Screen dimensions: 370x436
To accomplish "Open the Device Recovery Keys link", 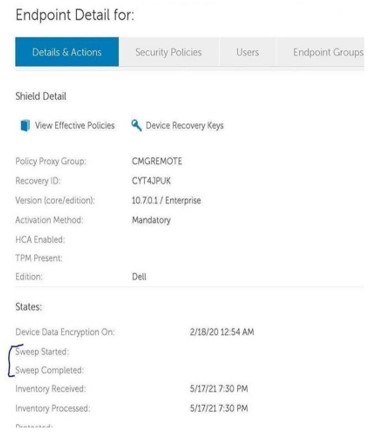I will click(x=185, y=126).
